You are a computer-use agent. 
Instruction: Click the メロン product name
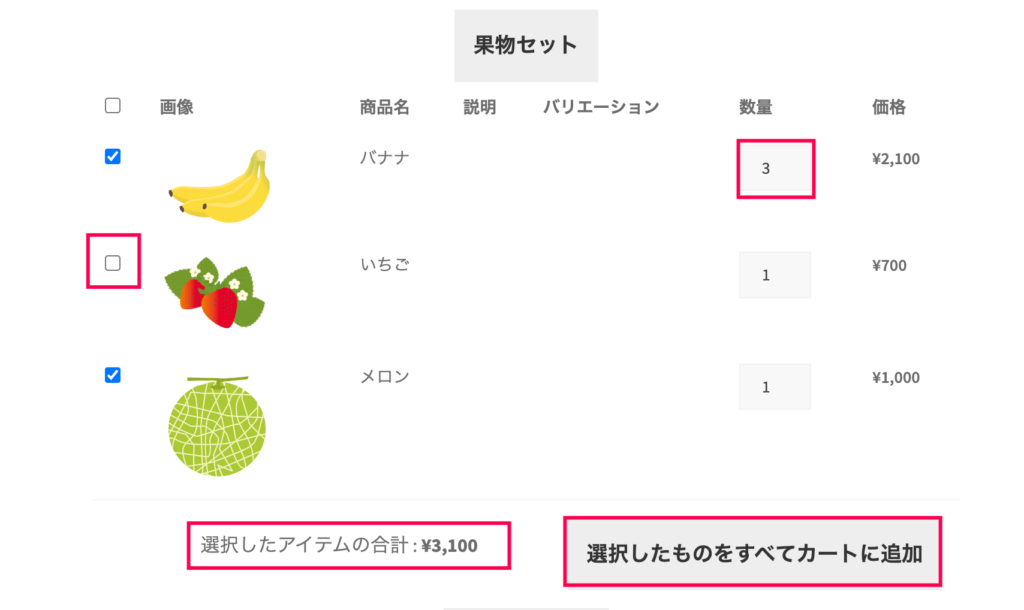click(385, 377)
